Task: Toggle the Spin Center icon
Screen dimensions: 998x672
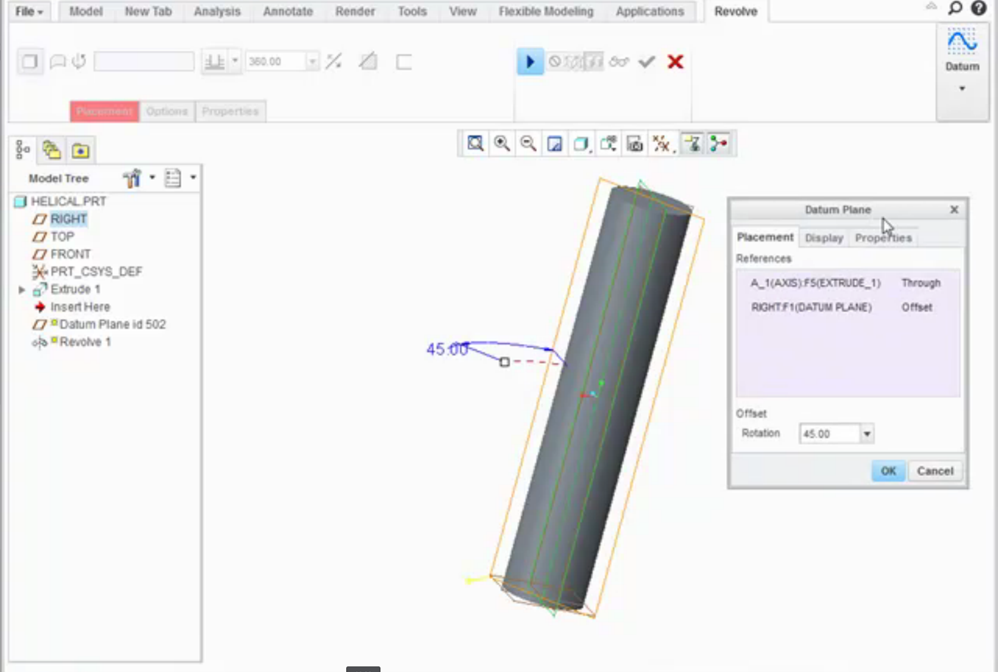Action: [719, 144]
